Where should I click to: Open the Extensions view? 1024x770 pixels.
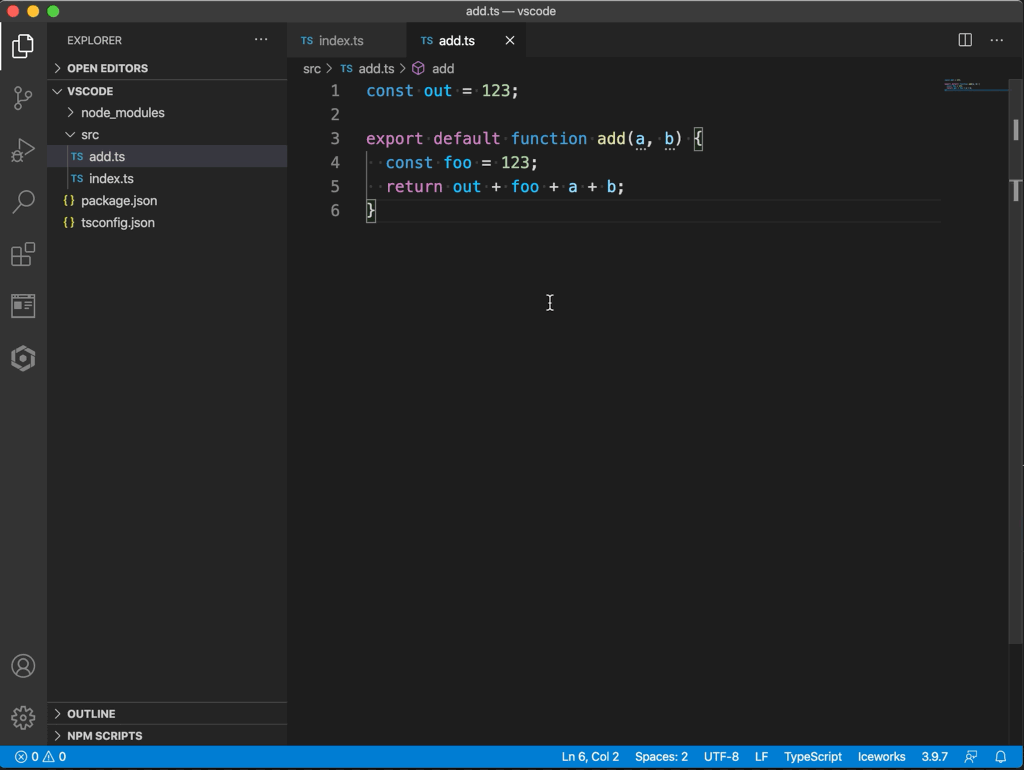tap(23, 254)
